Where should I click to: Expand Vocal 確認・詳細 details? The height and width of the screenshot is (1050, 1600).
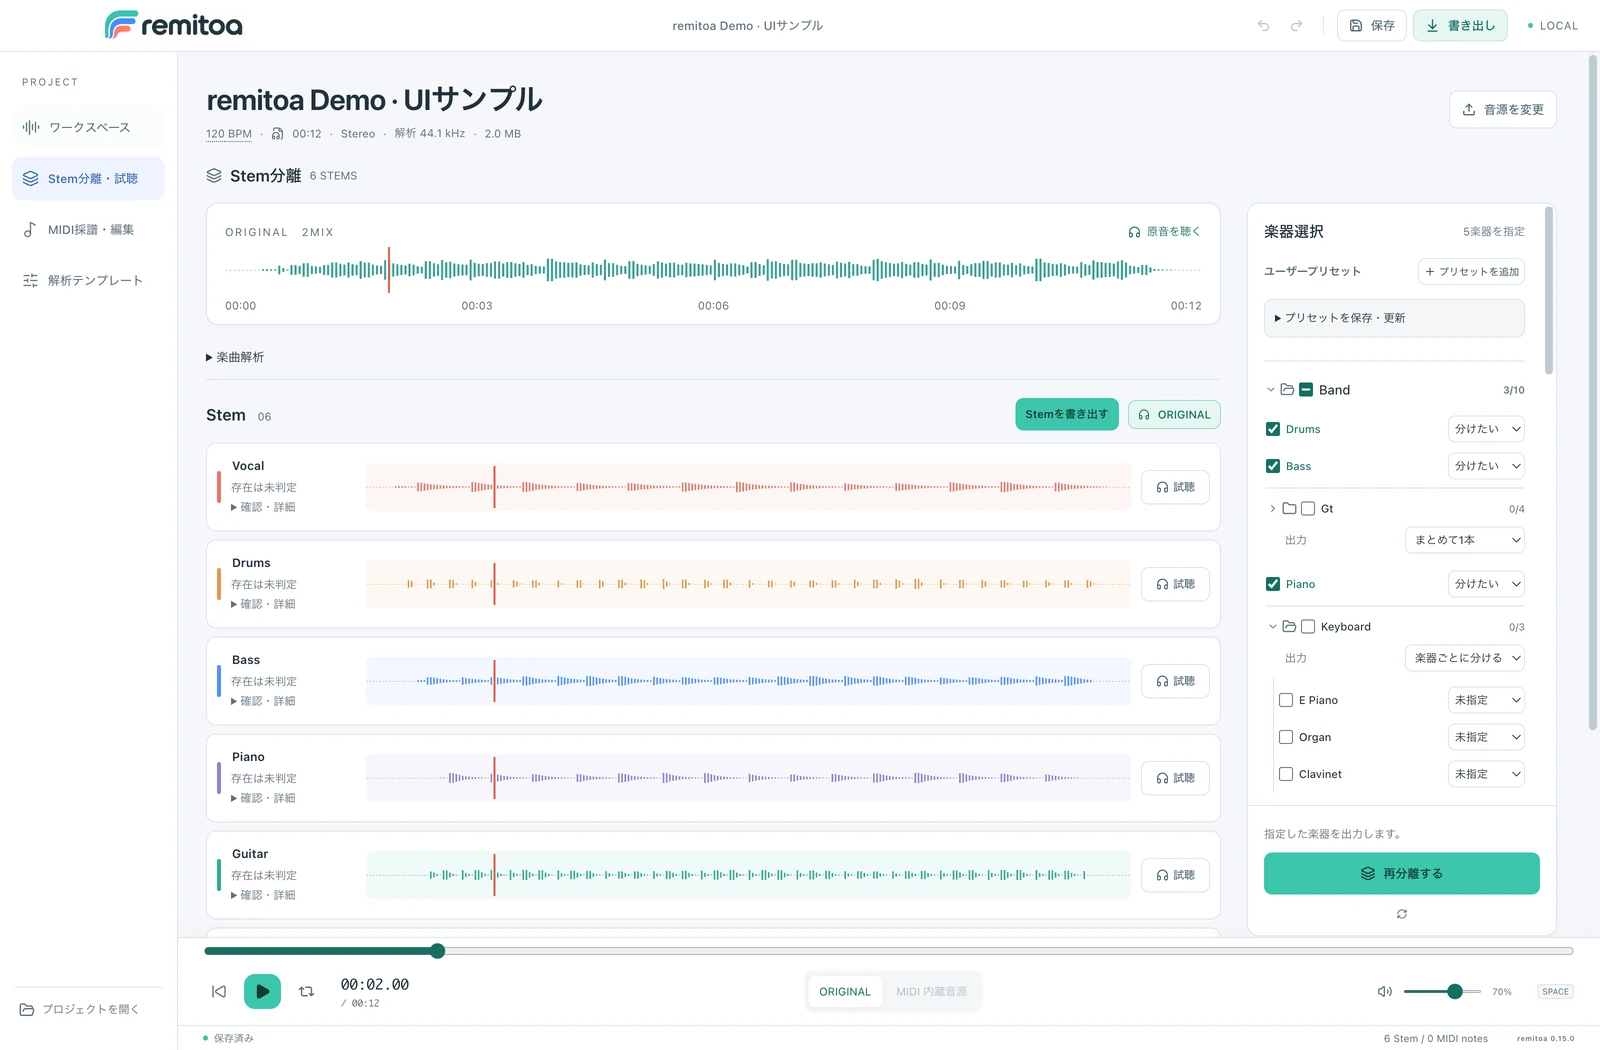click(263, 507)
